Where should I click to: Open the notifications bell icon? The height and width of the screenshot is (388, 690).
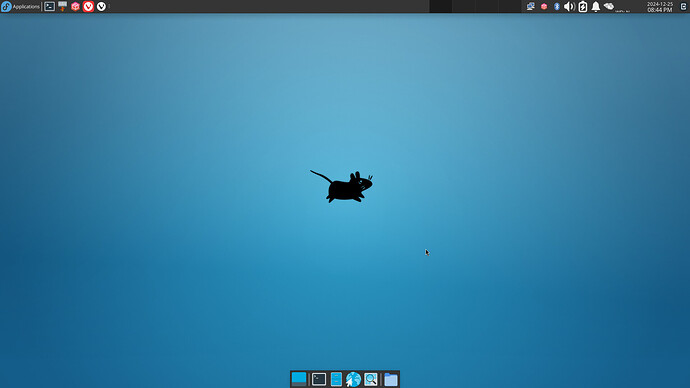click(x=595, y=7)
